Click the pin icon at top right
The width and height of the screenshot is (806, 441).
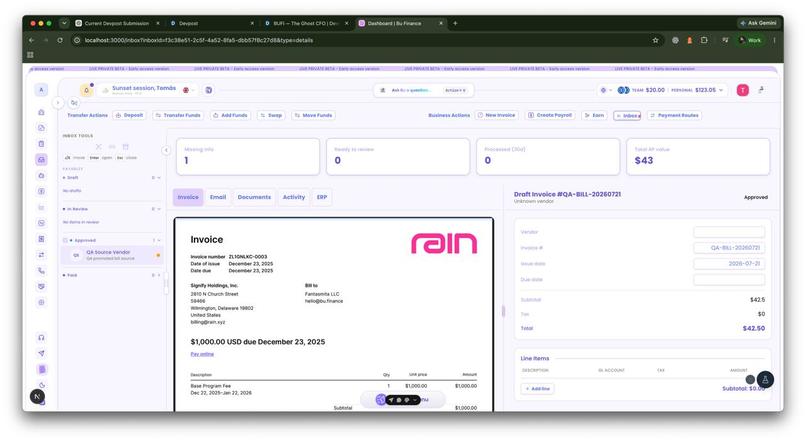(x=761, y=90)
